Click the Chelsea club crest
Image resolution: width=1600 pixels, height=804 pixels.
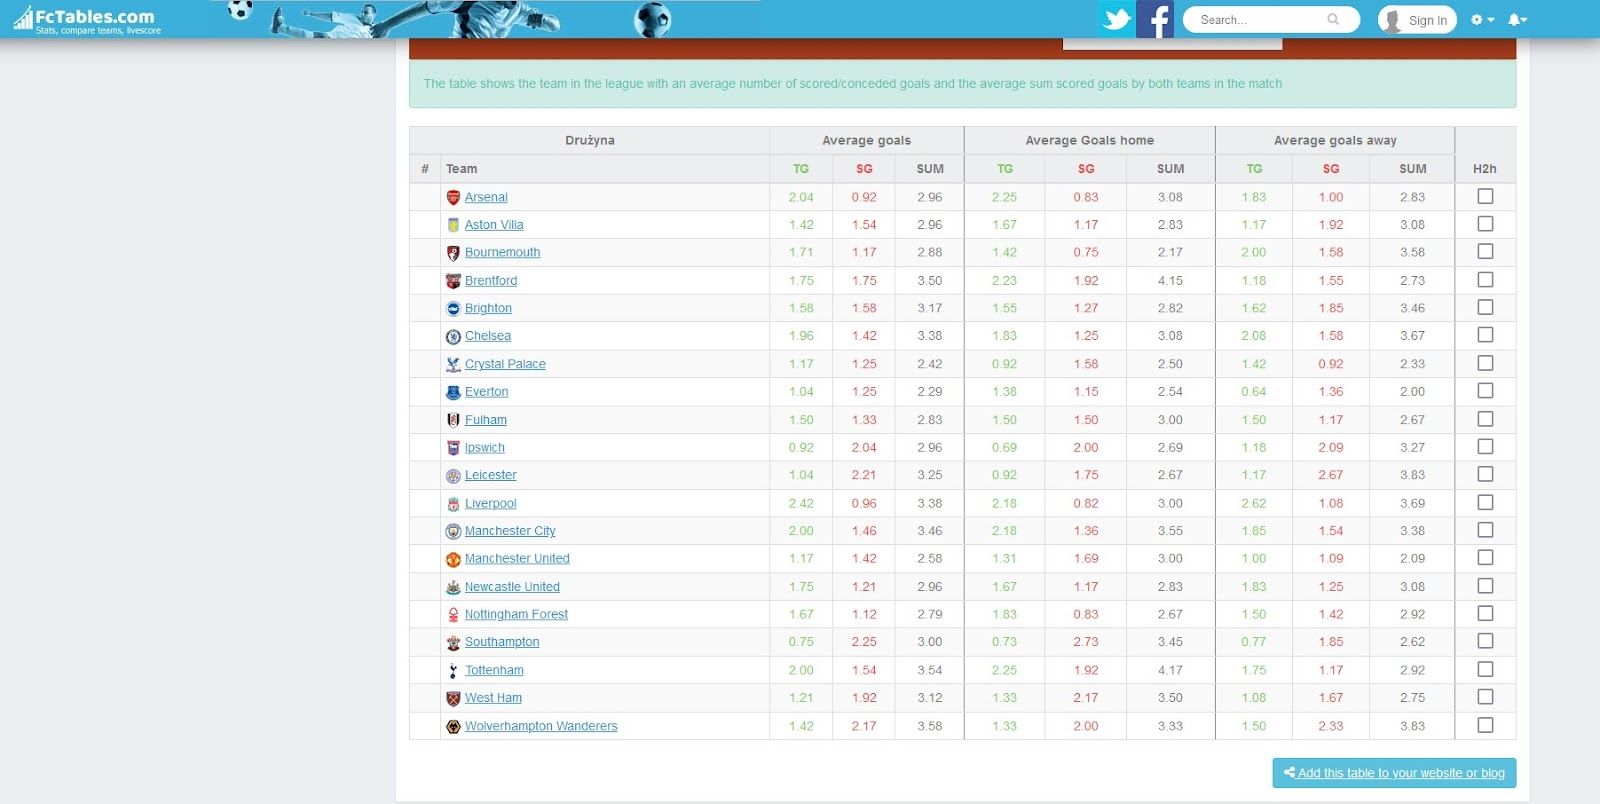453,336
